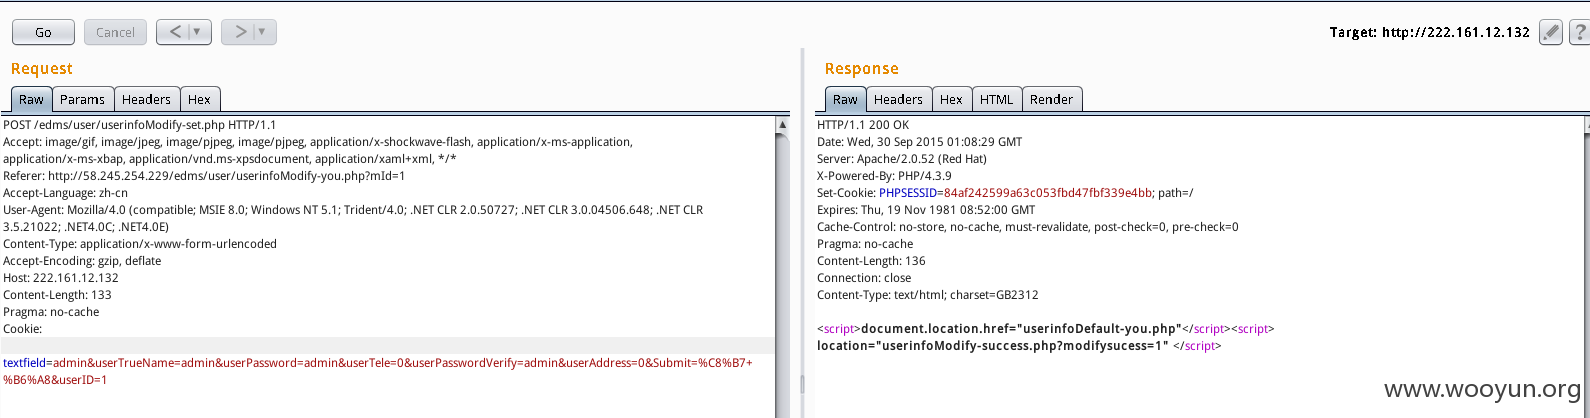Go forward in request history
This screenshot has width=1590, height=418.
click(x=240, y=32)
